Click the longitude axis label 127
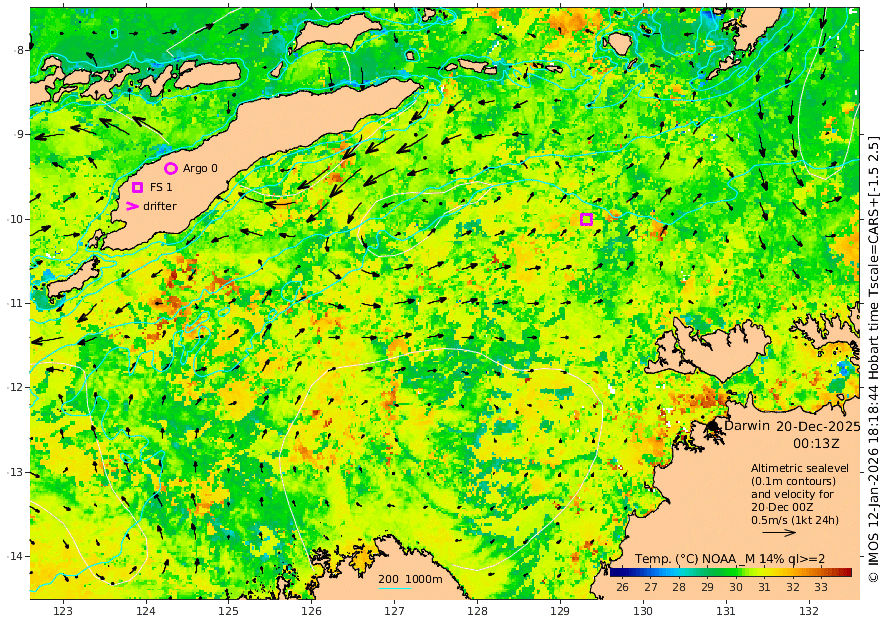The image size is (880, 630). click(395, 611)
